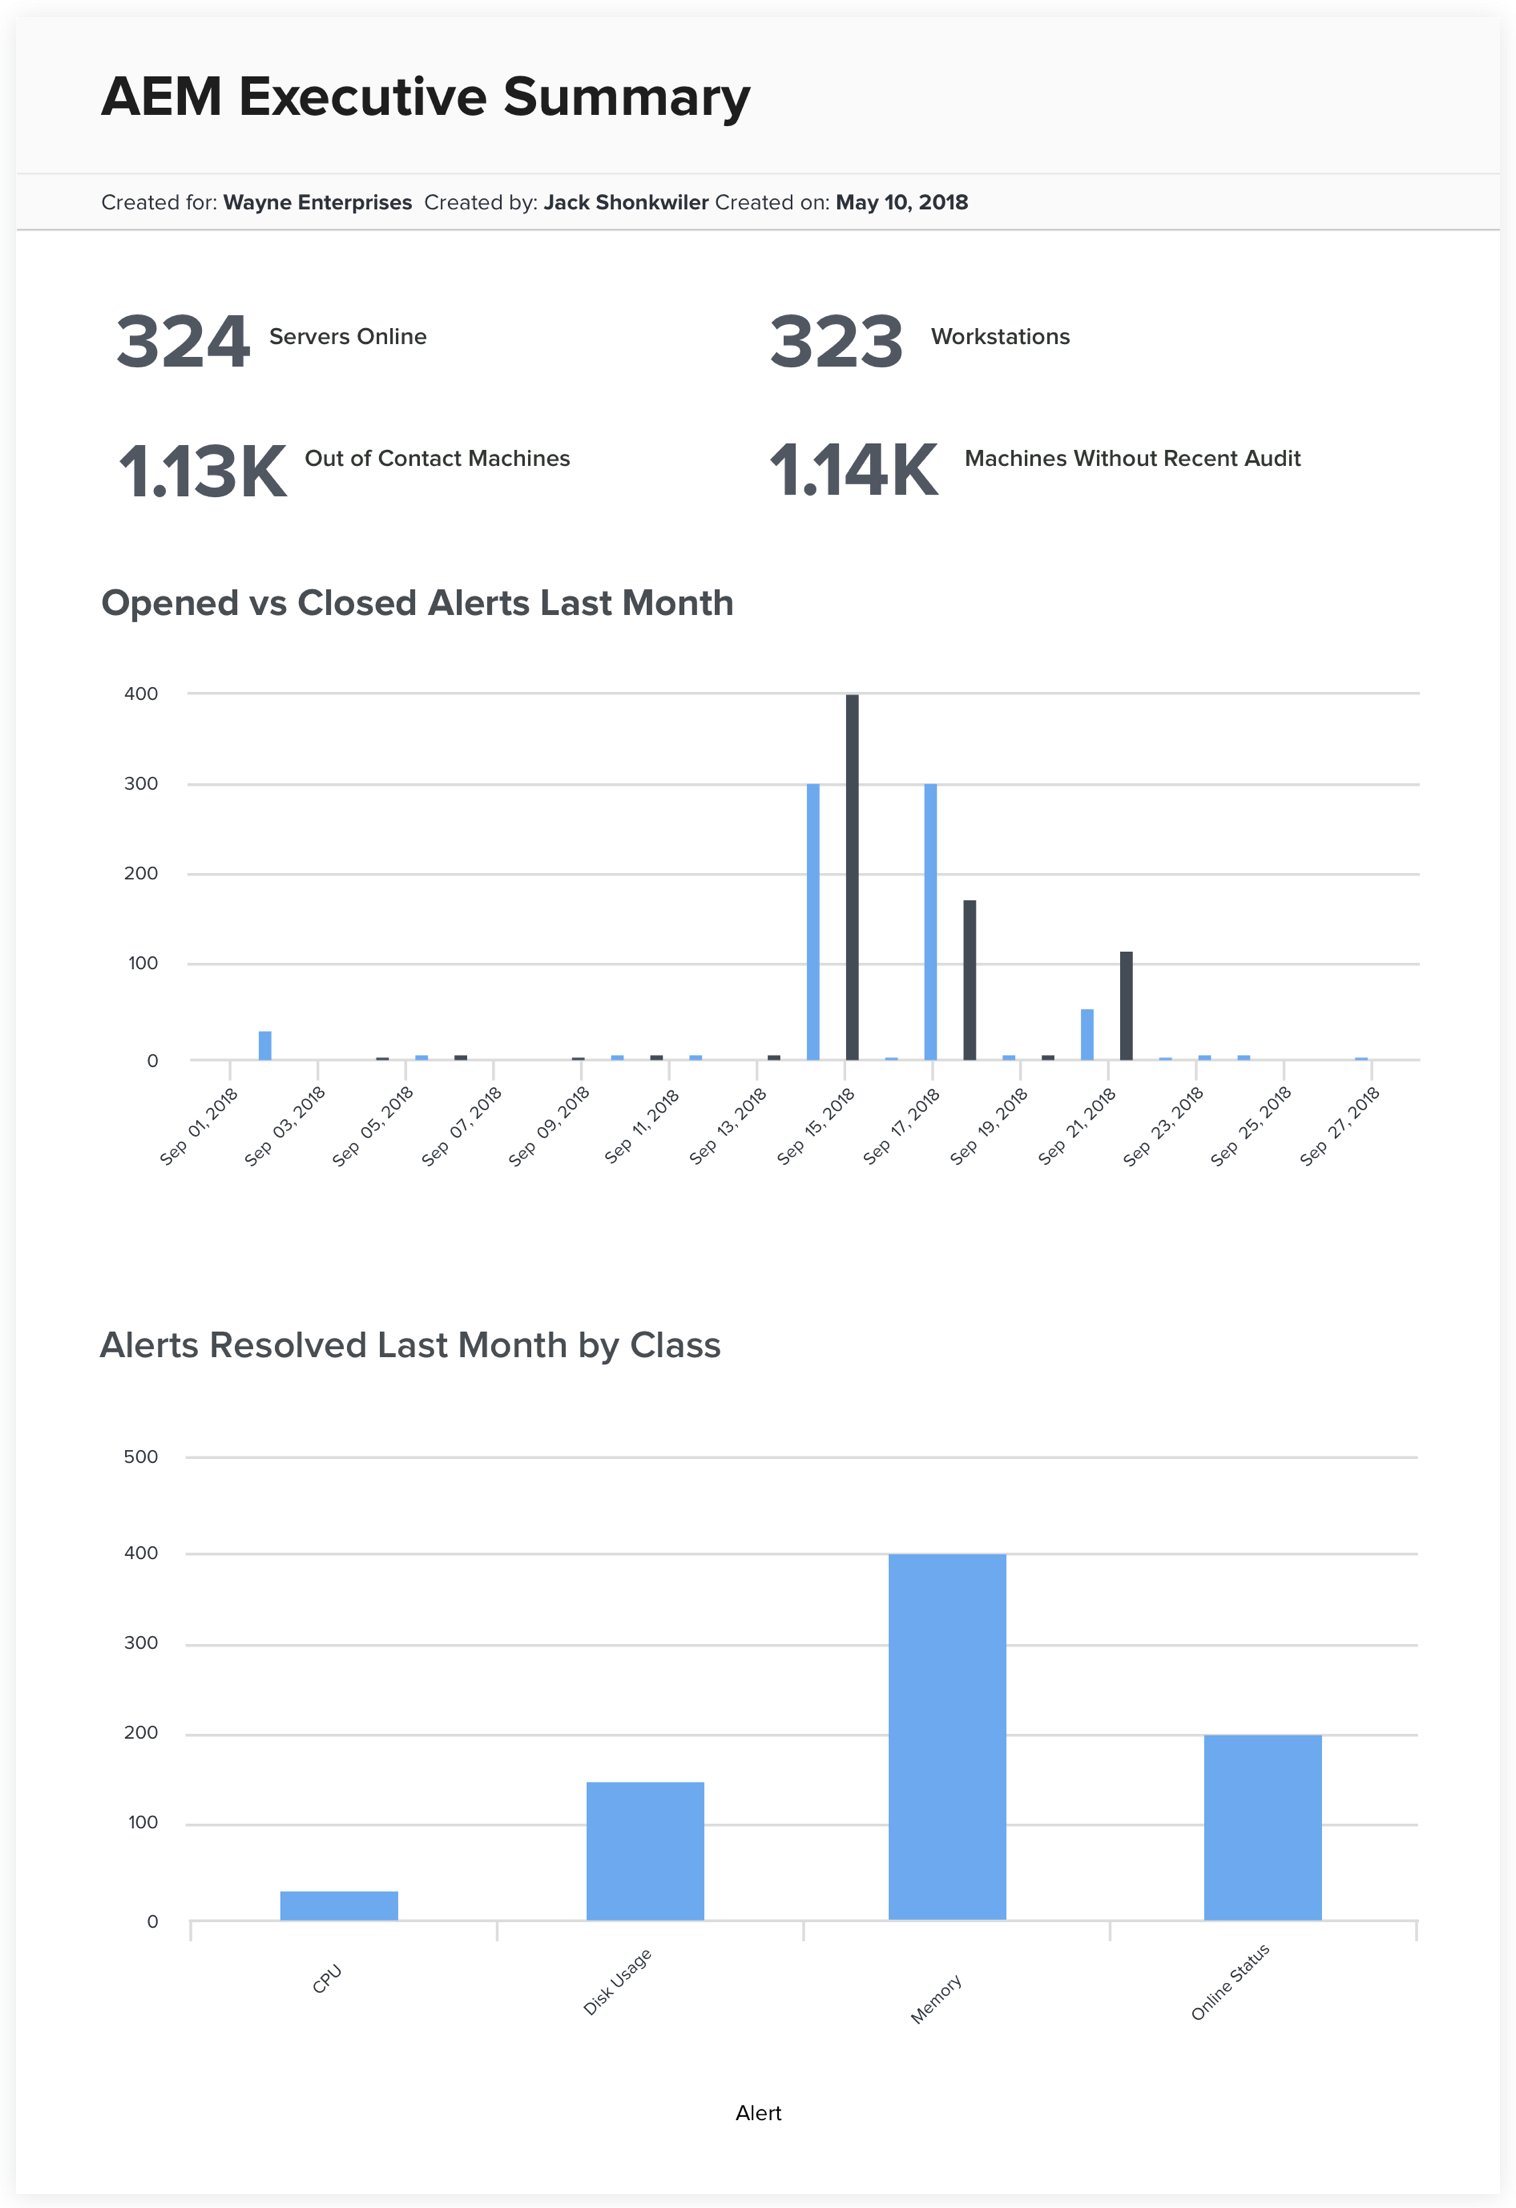Click the Sep 01, 2018 axis label
This screenshot has width=1516, height=2208.
click(x=199, y=1126)
